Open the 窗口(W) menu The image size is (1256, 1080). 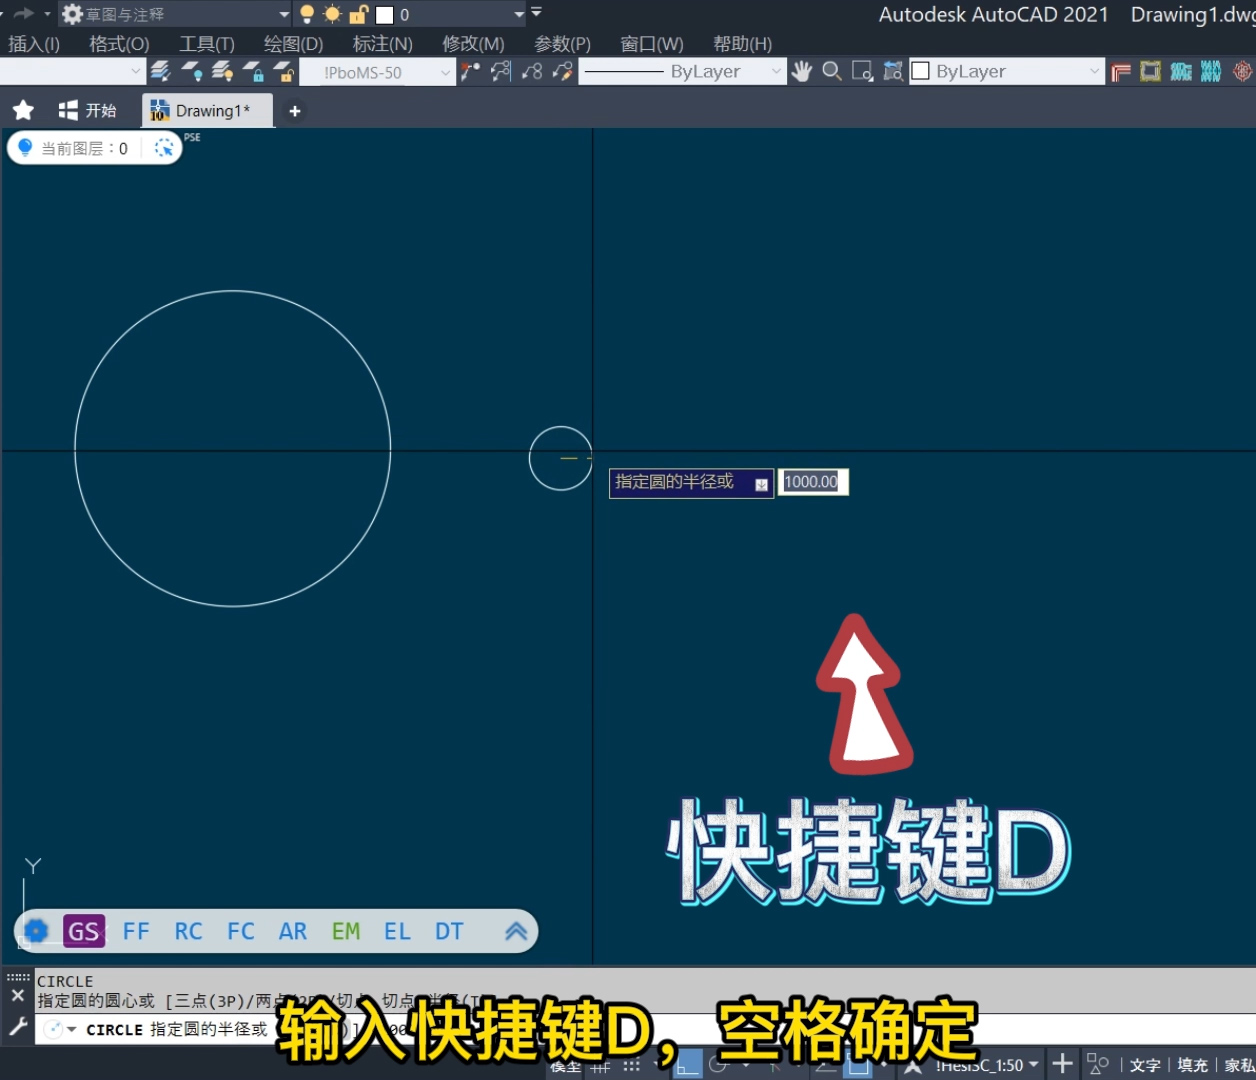[652, 44]
